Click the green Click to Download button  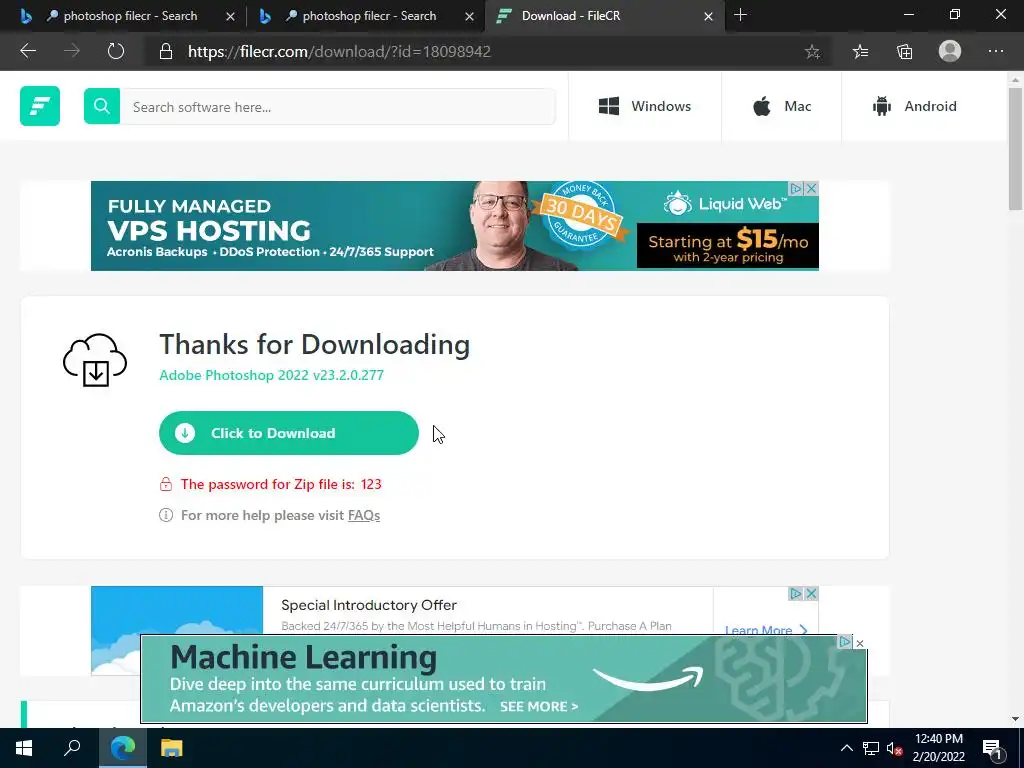[289, 433]
